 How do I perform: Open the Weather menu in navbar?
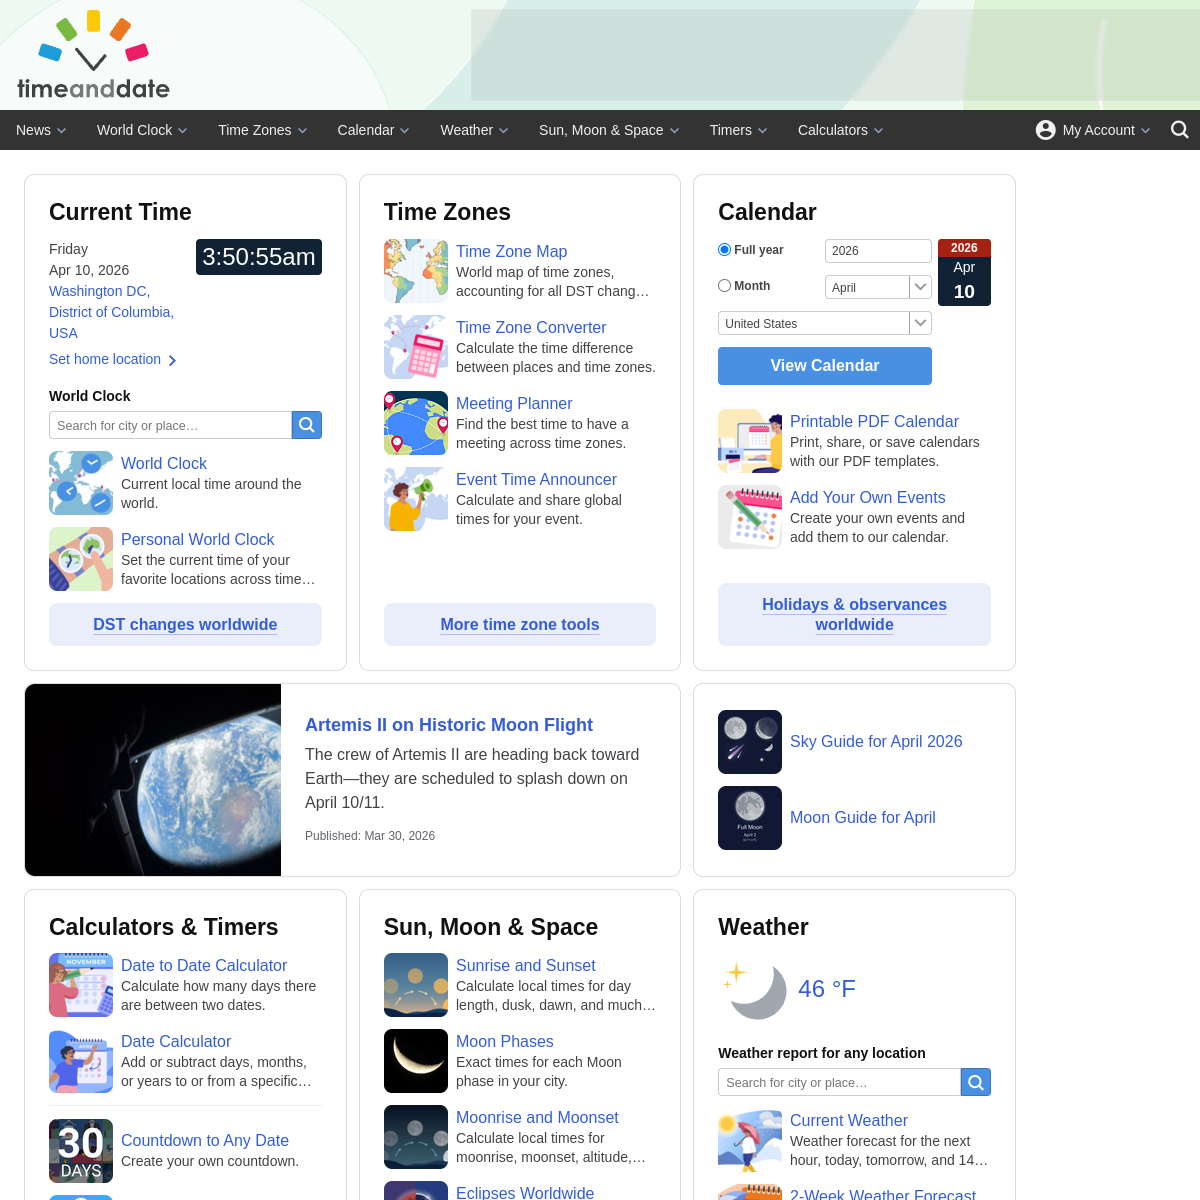pyautogui.click(x=474, y=130)
